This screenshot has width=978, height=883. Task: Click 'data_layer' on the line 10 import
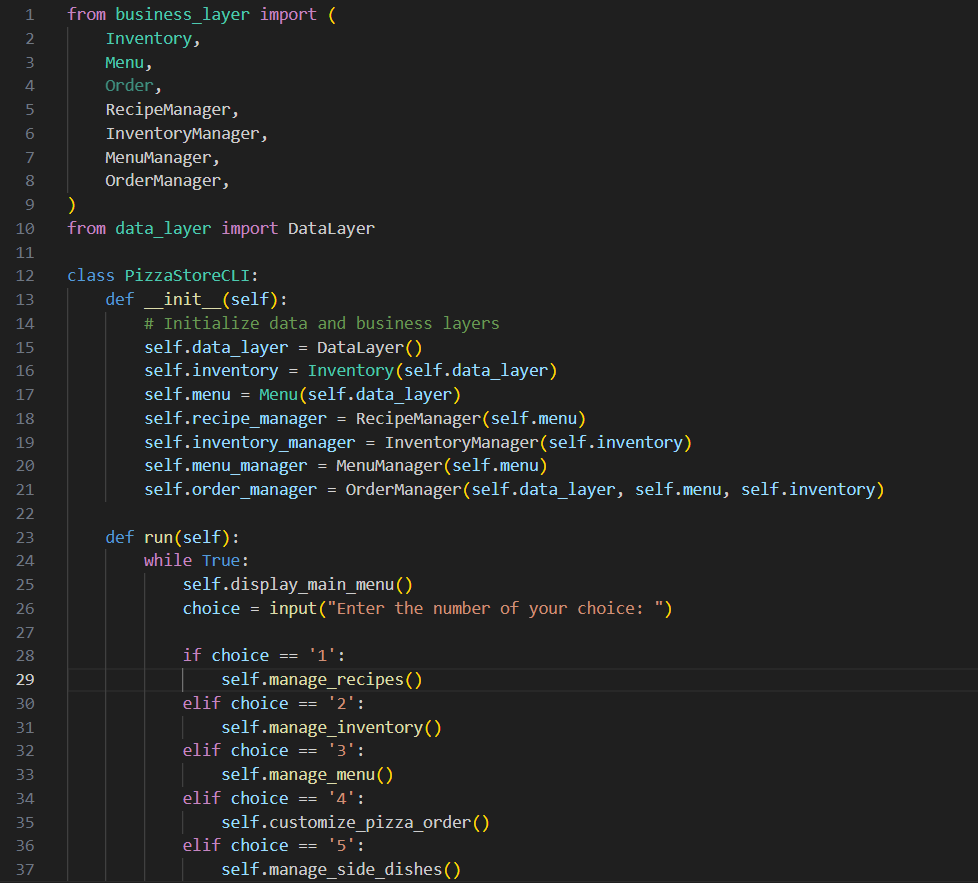click(163, 228)
